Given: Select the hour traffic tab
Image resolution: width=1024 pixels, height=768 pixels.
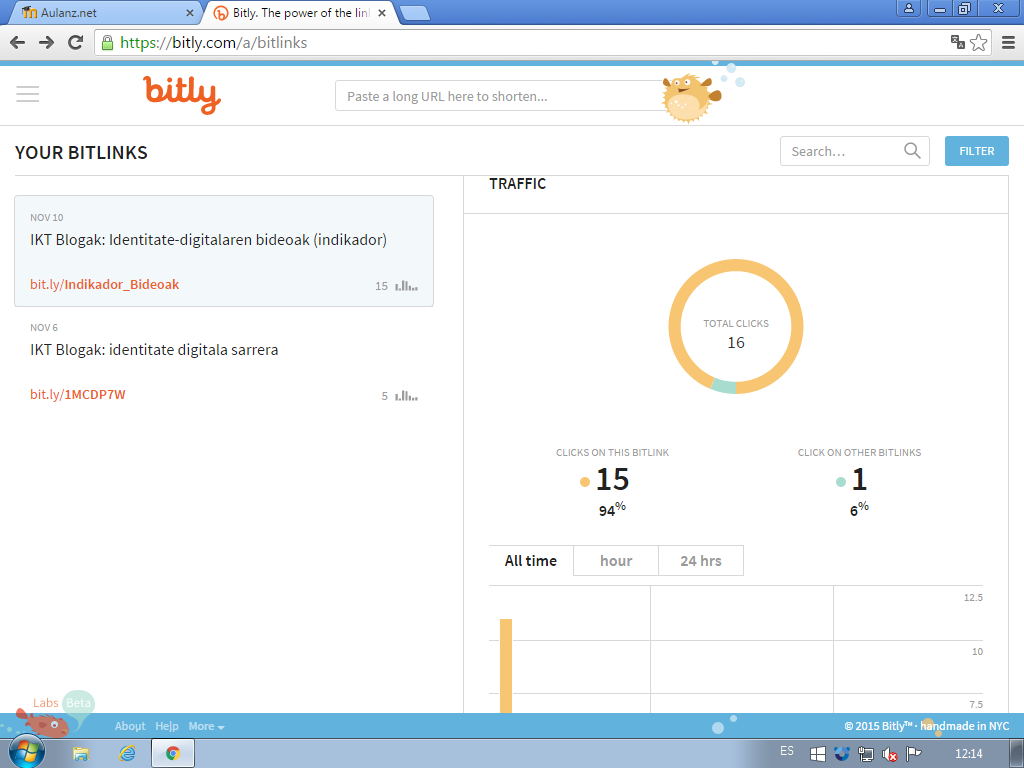Looking at the screenshot, I should [x=616, y=560].
